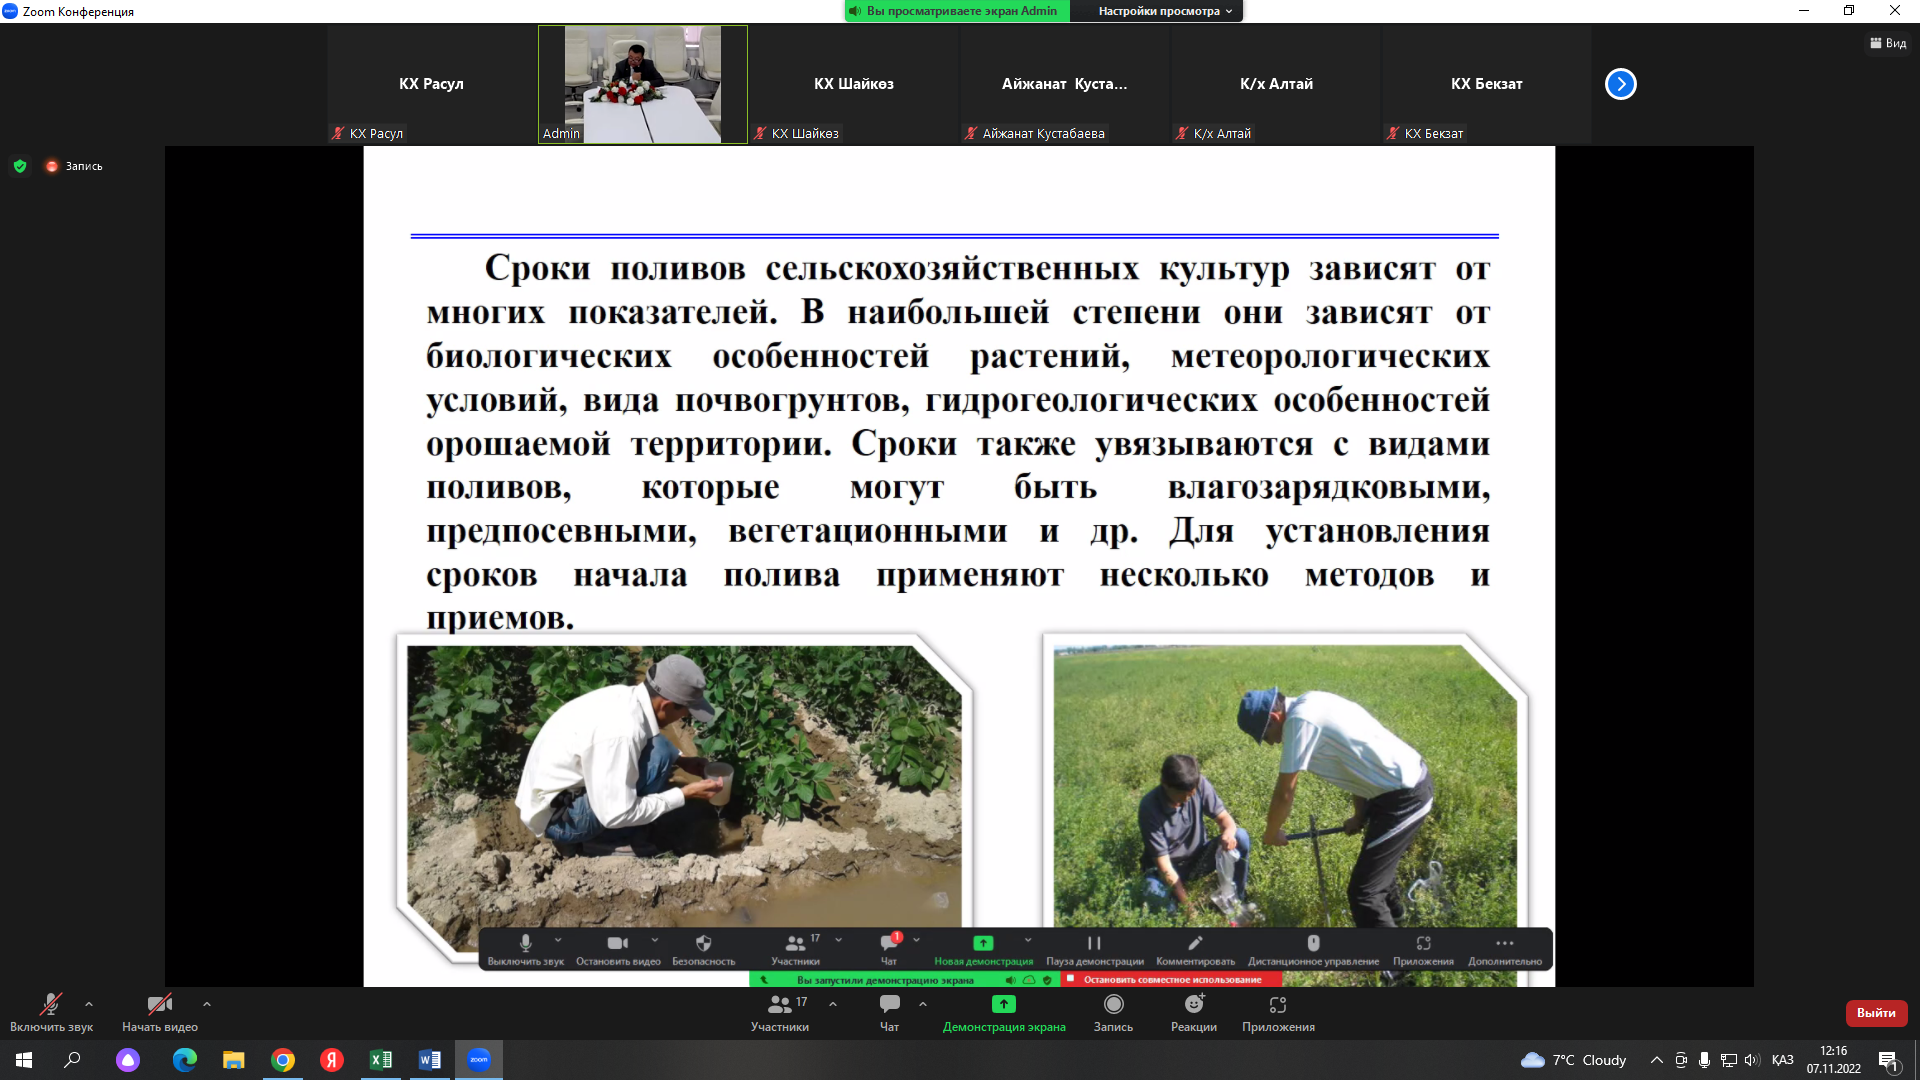Click shared-screen Безопасность shield icon
This screenshot has width=1920, height=1080.
tap(703, 942)
